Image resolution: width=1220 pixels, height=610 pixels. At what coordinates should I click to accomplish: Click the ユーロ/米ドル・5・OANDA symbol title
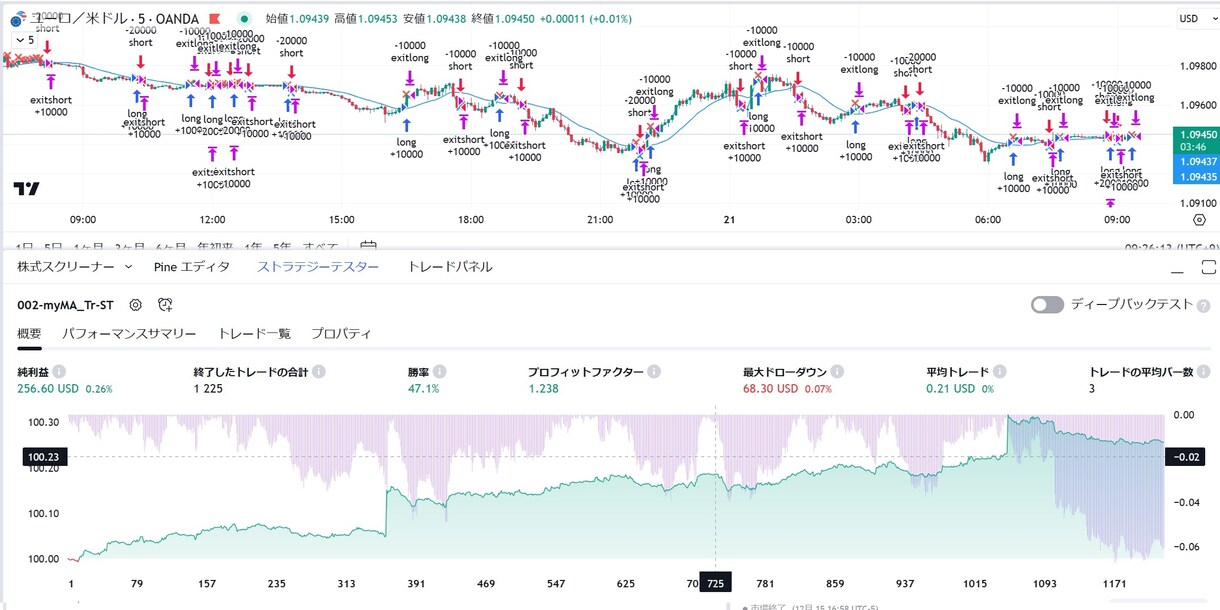pos(114,18)
